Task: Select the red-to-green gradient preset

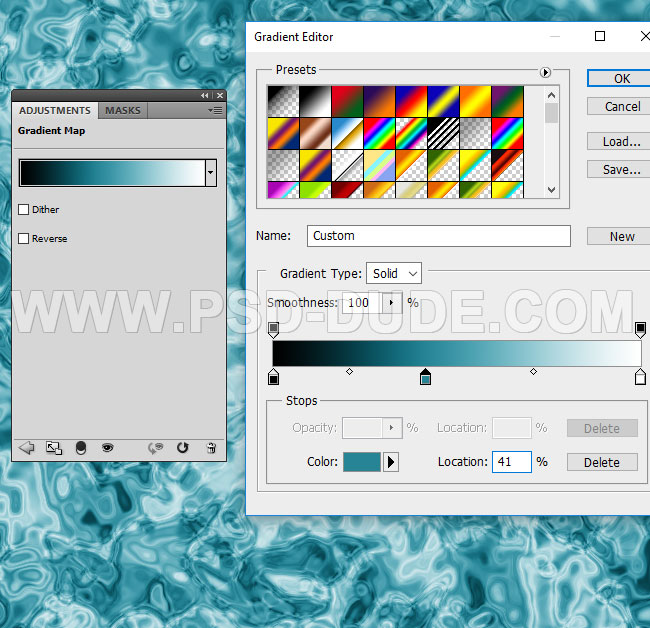Action: coord(347,101)
